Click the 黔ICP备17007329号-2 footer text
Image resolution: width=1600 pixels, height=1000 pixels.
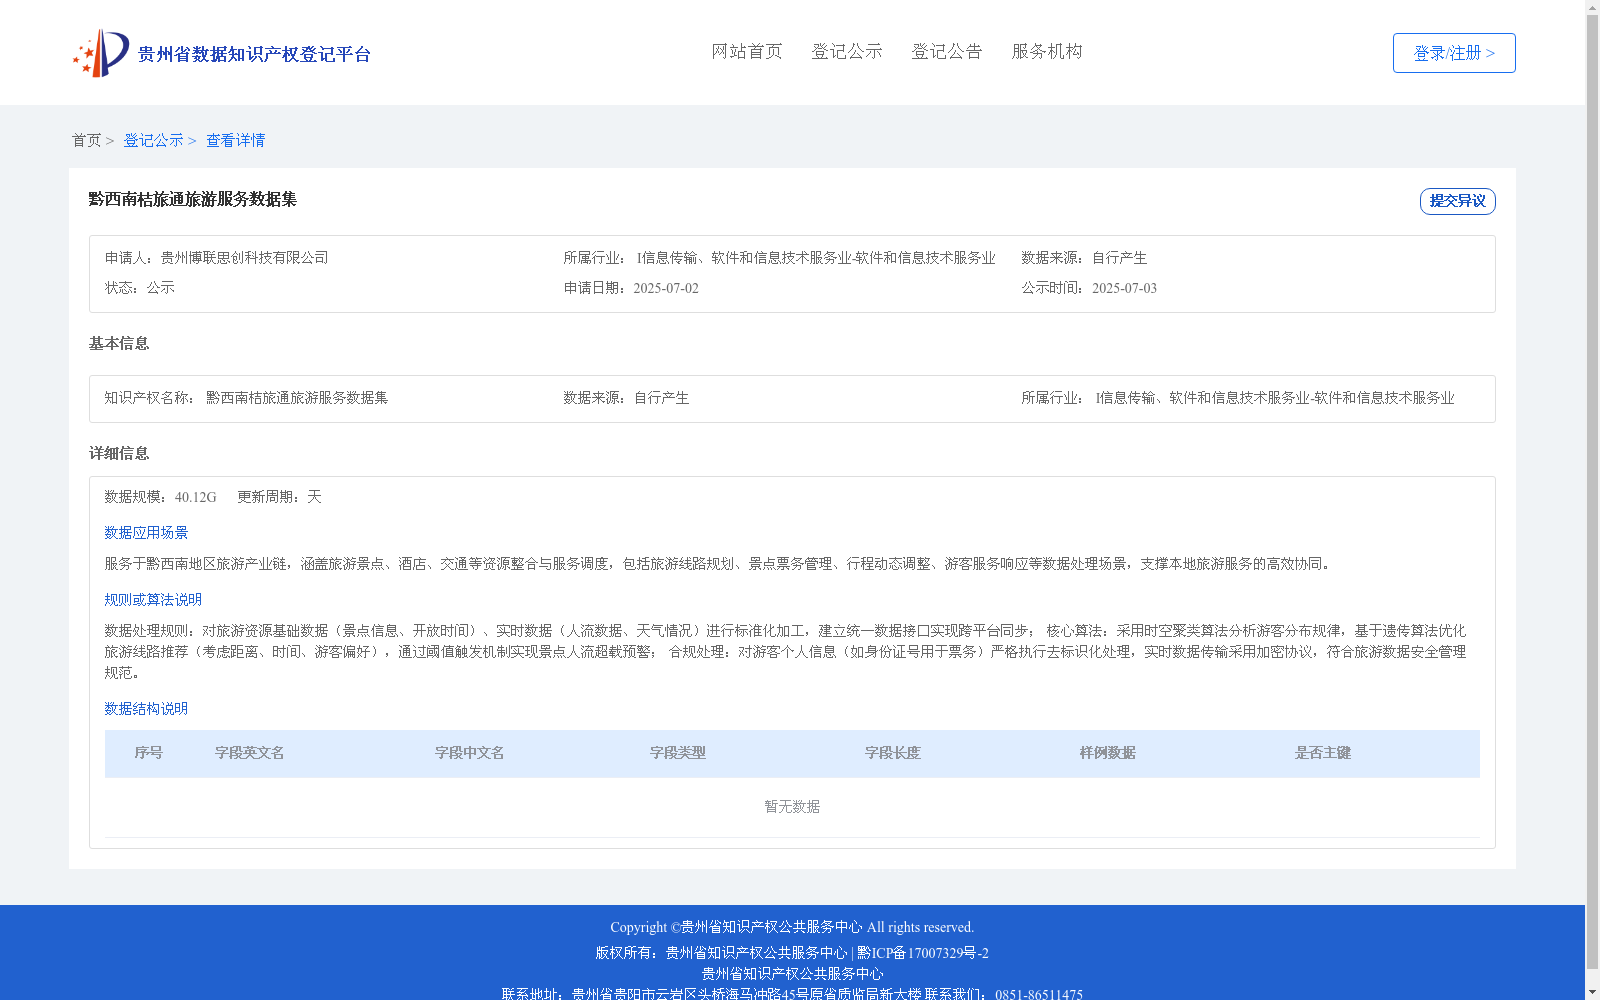click(923, 953)
